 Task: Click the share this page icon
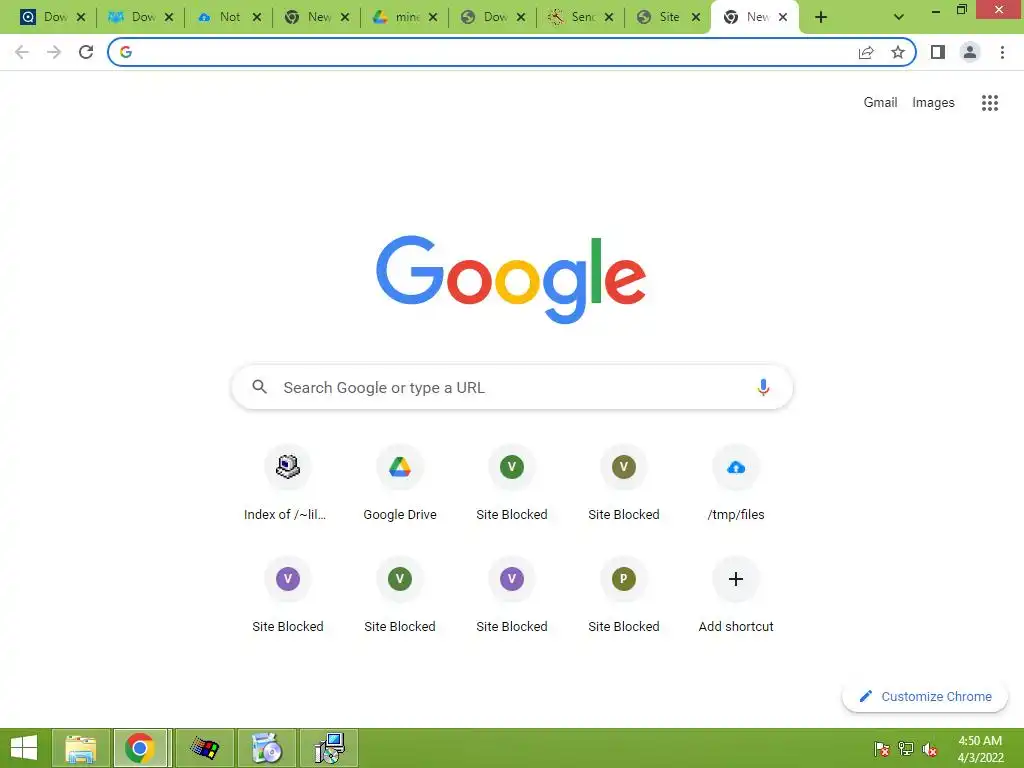[866, 52]
